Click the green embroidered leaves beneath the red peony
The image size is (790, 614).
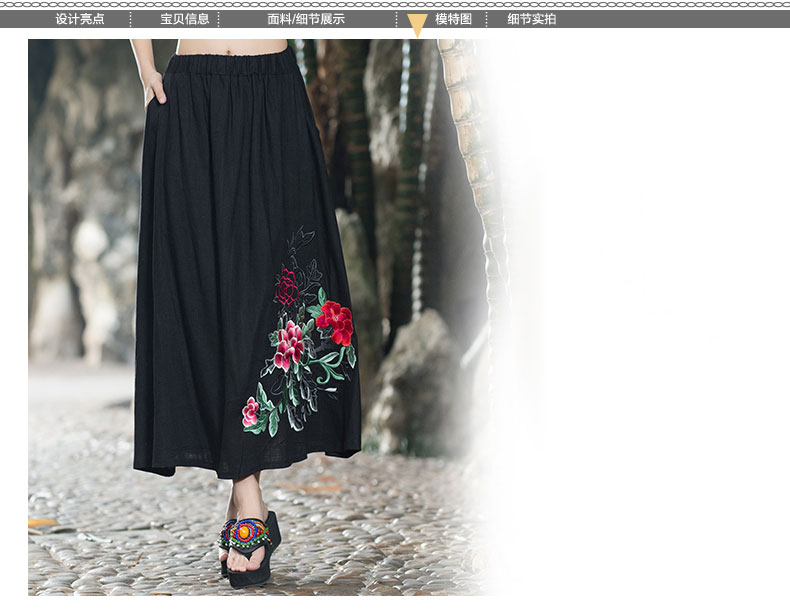(333, 365)
